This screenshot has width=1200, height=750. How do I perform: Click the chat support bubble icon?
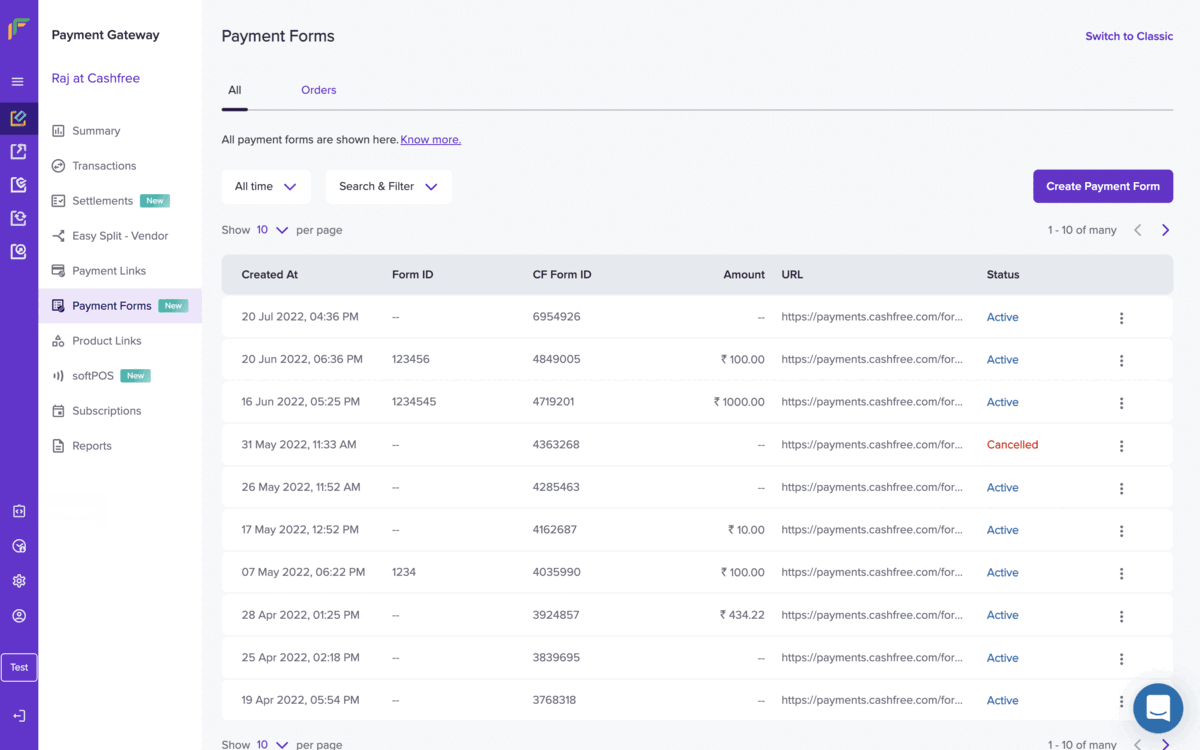click(x=1158, y=708)
